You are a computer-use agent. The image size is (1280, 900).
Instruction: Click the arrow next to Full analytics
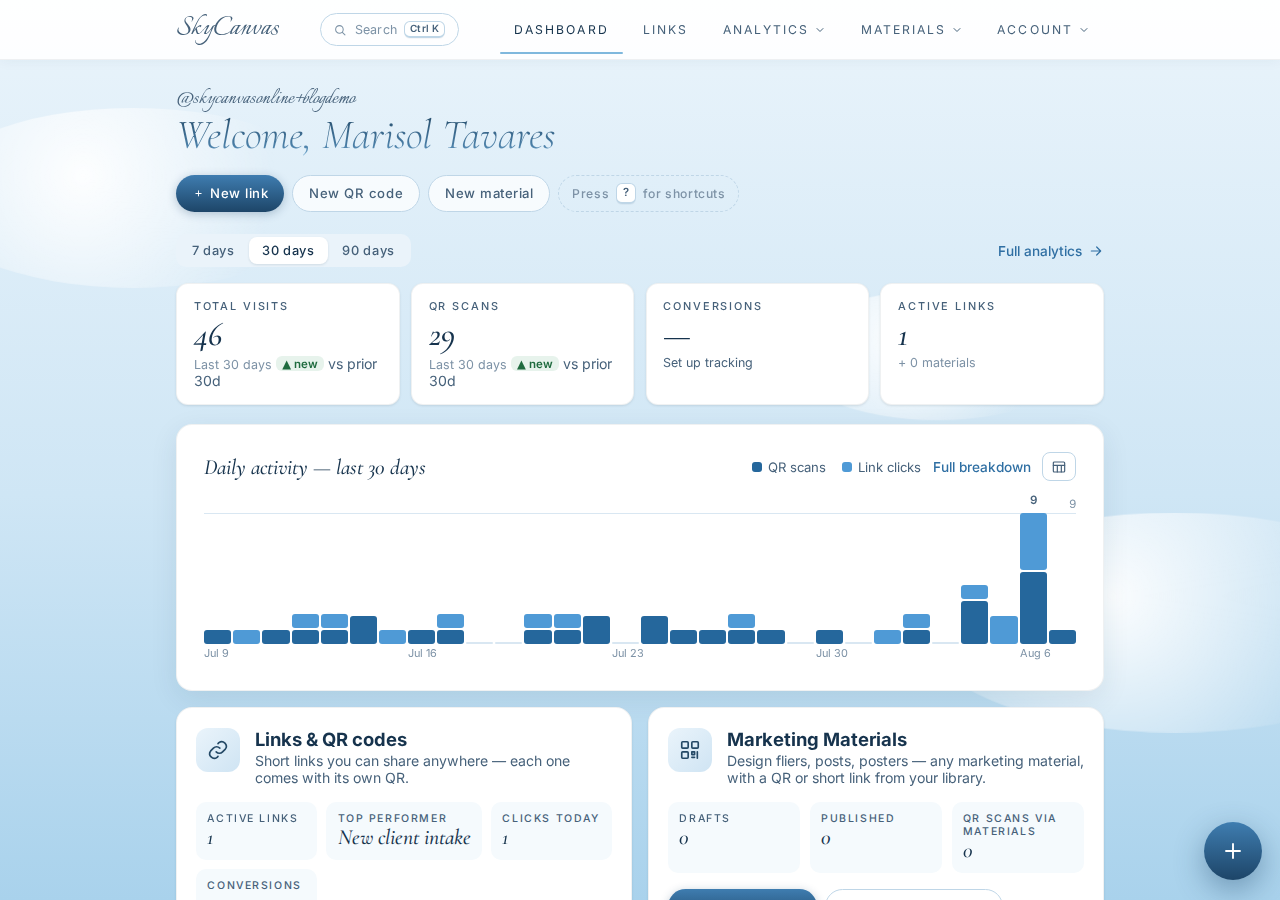1096,251
